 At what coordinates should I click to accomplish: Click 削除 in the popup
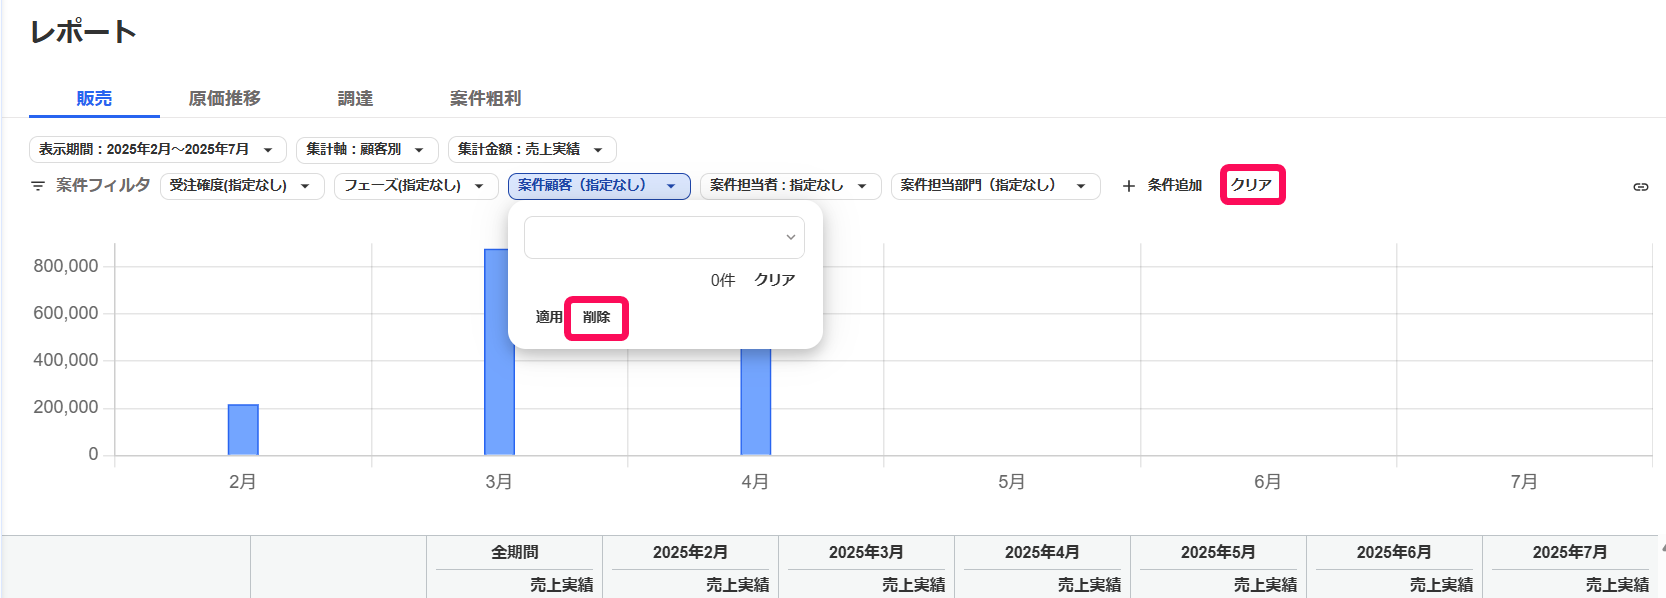[x=596, y=318]
